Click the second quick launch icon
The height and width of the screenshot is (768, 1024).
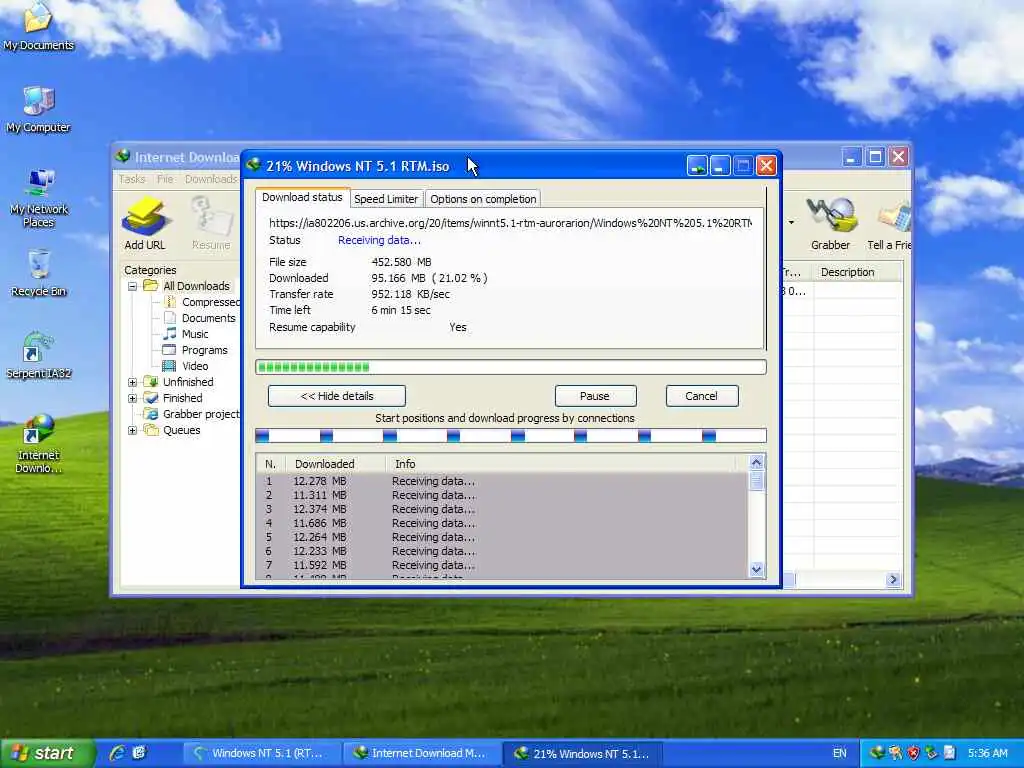click(139, 753)
